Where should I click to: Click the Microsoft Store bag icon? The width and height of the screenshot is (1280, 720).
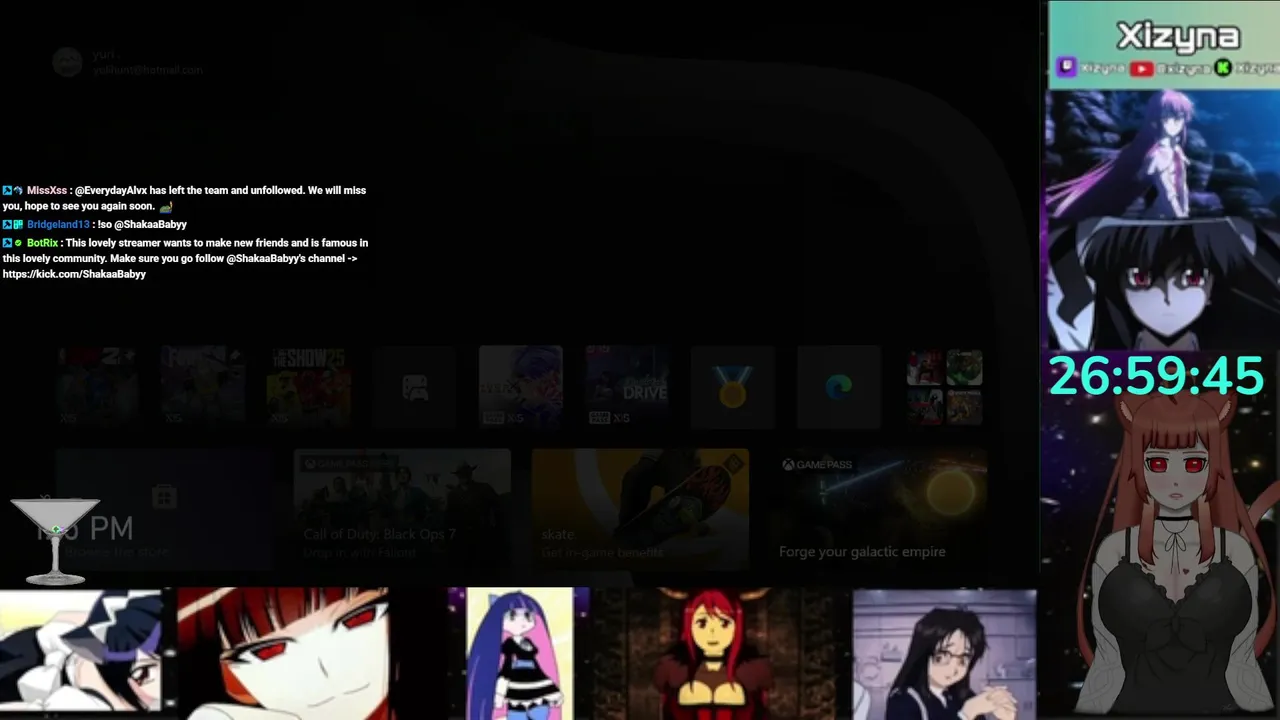tap(164, 497)
